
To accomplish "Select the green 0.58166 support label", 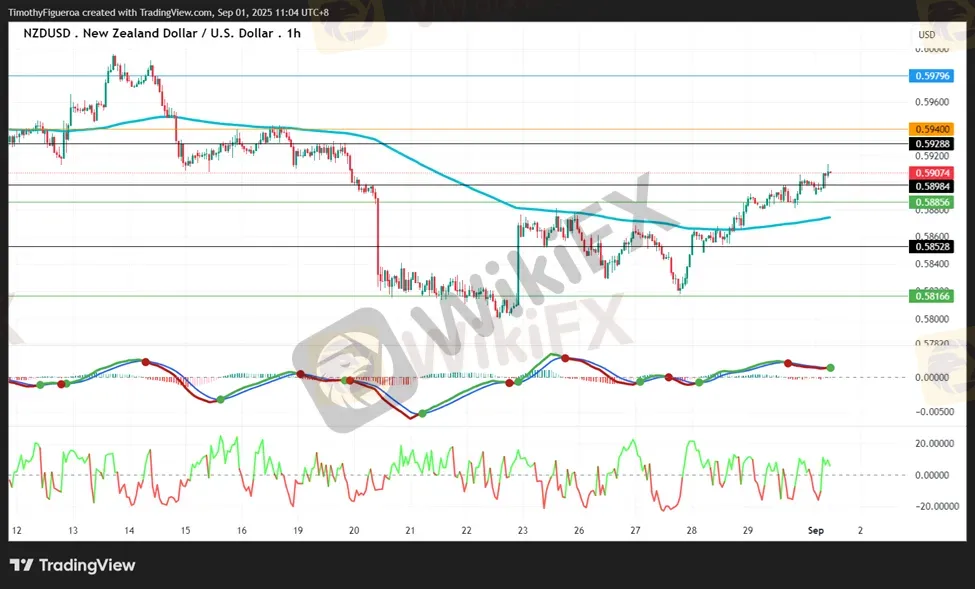I will [930, 296].
